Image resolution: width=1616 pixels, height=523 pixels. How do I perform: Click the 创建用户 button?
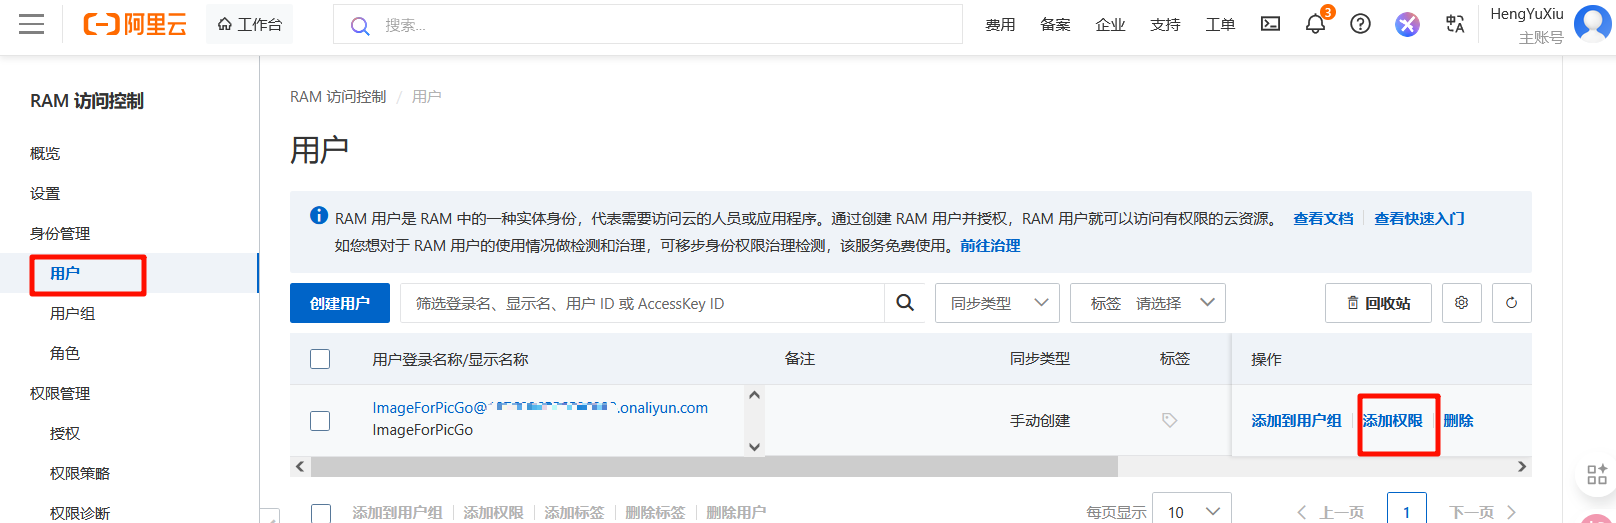coord(340,303)
